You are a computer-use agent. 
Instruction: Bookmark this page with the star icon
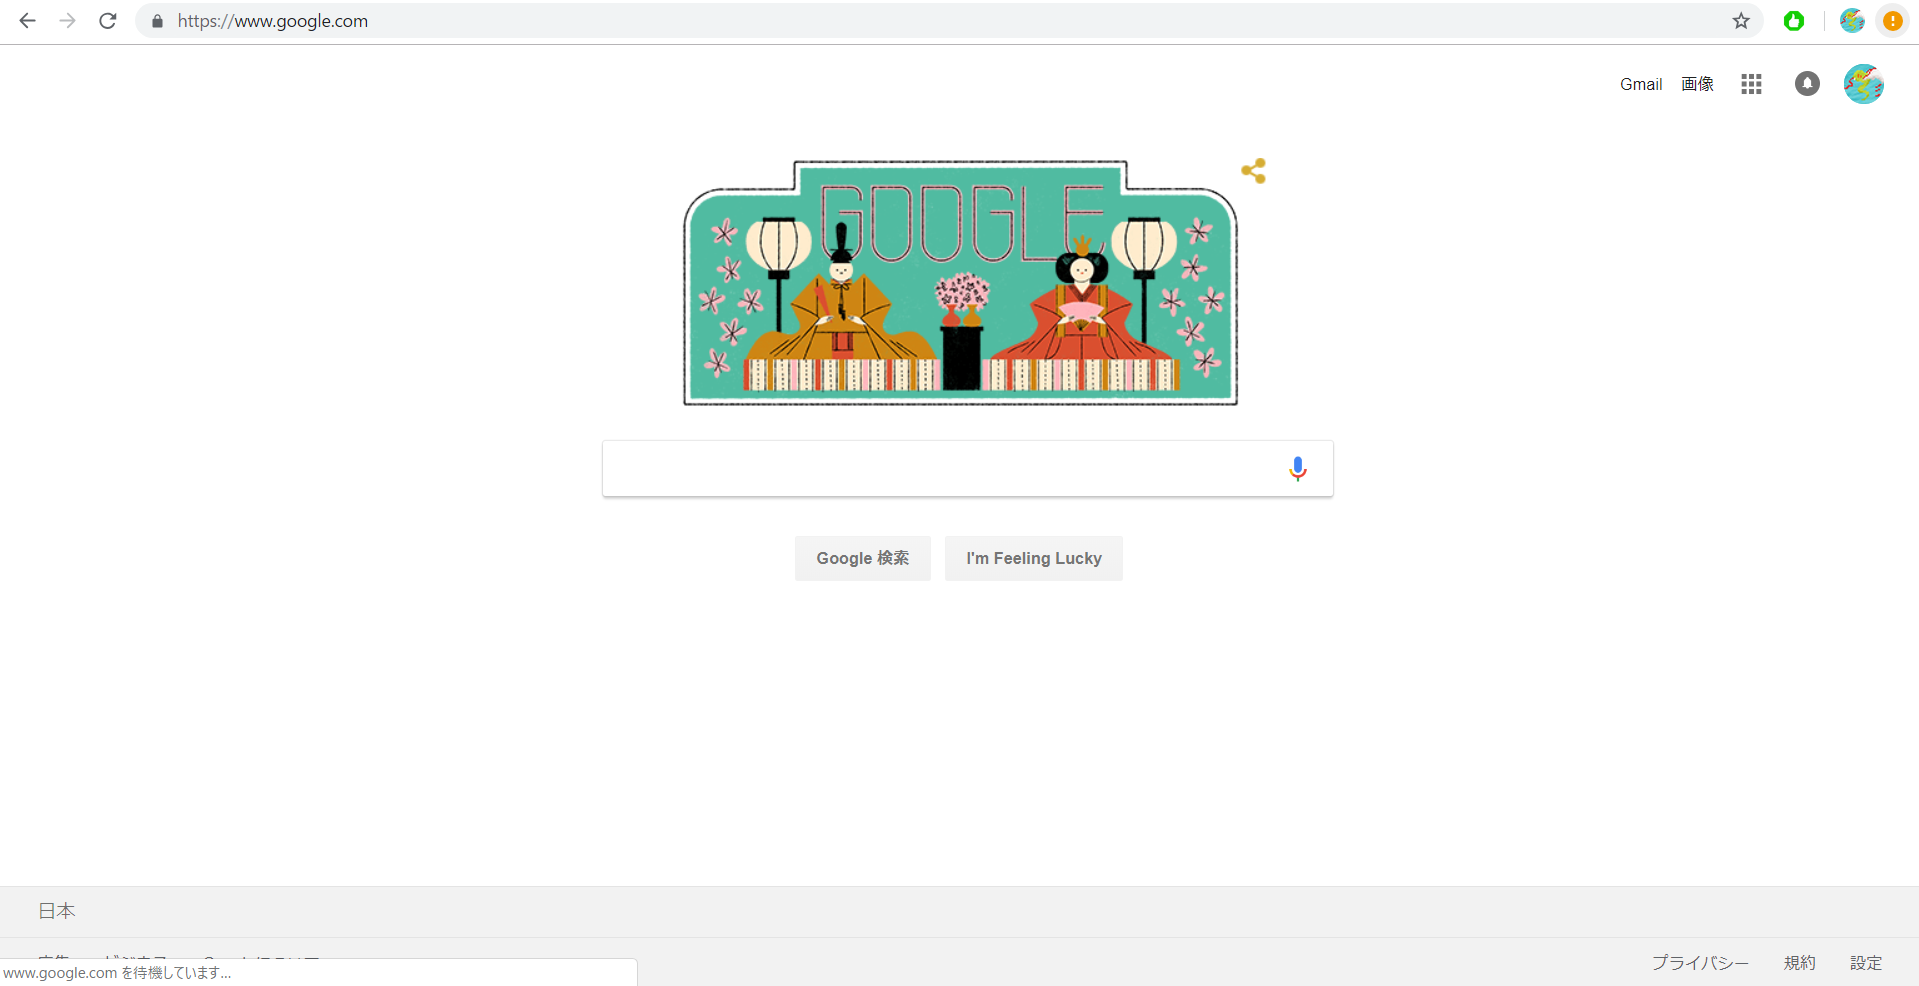click(1741, 21)
